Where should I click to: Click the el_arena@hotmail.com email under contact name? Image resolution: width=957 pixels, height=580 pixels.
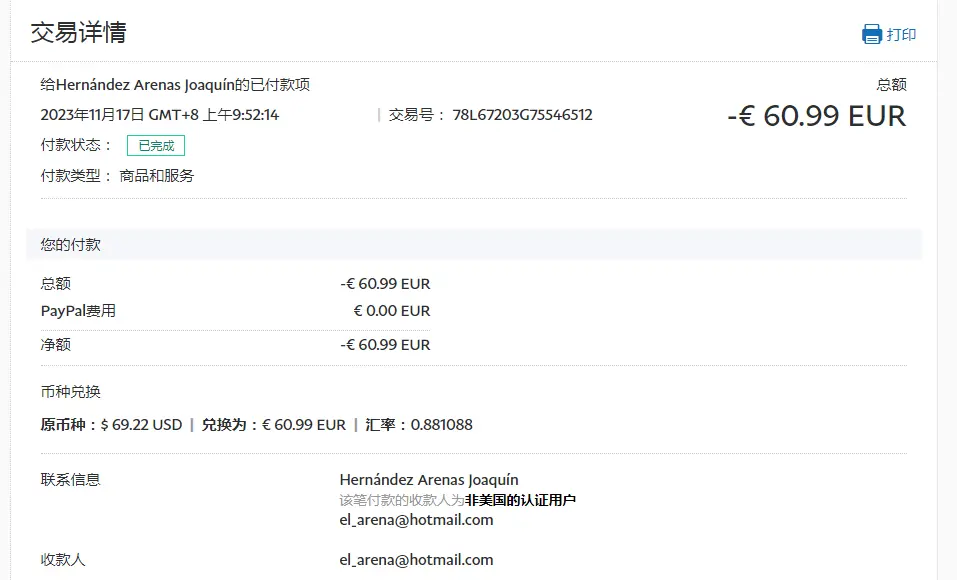click(x=416, y=520)
